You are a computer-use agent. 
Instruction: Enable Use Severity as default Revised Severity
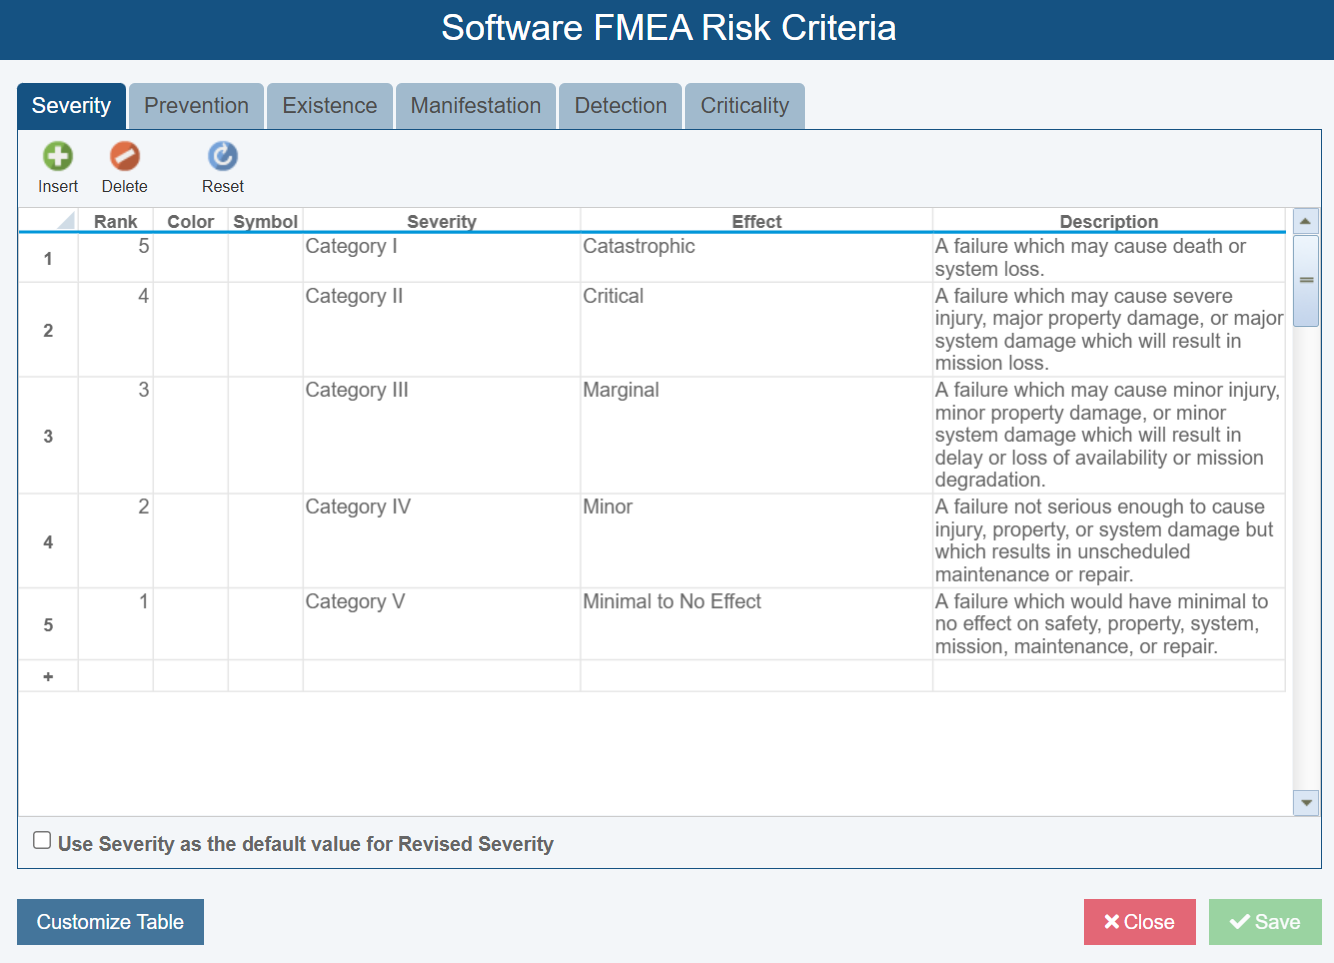tap(42, 840)
